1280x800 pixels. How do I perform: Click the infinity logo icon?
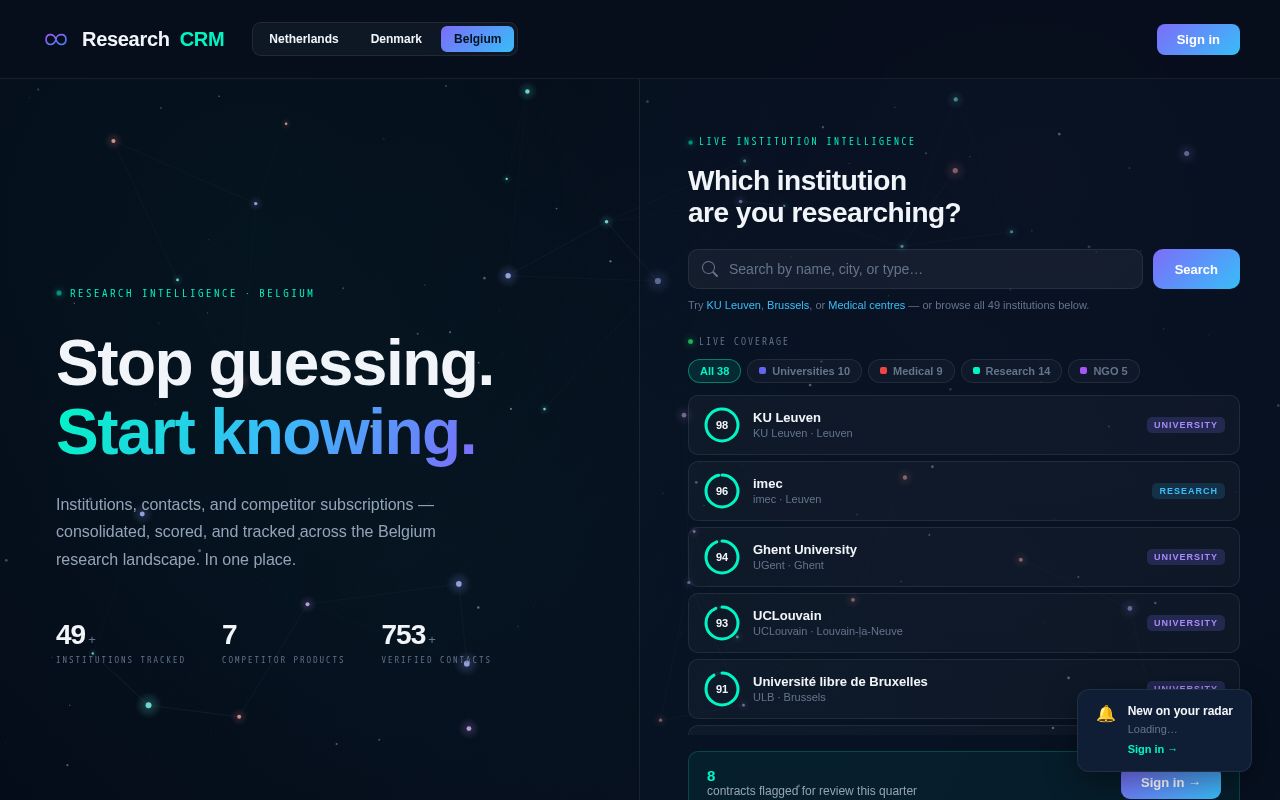pyautogui.click(x=56, y=39)
